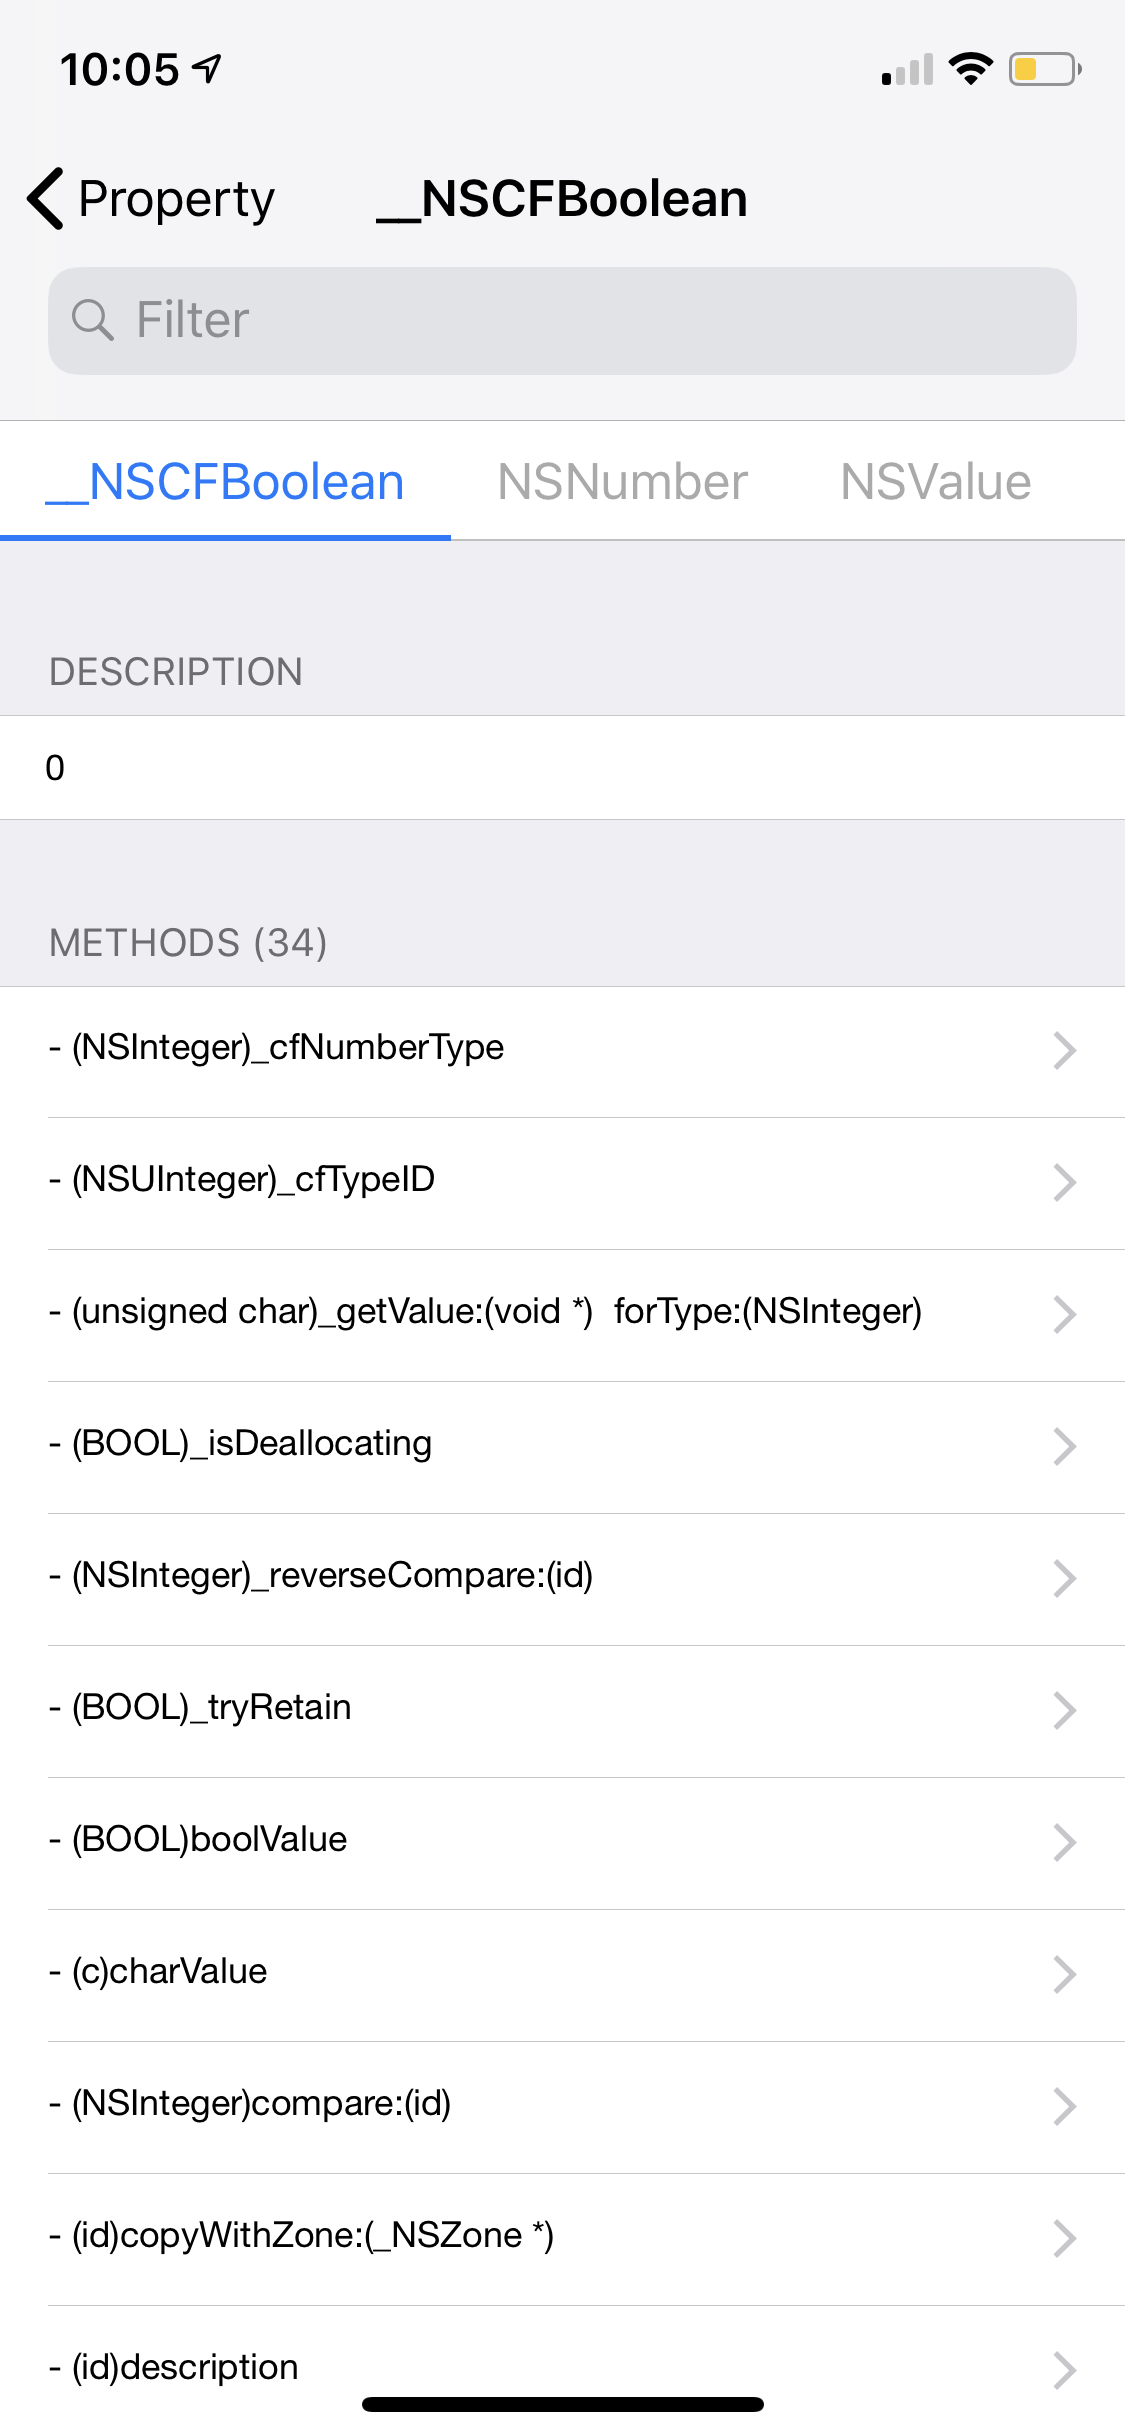Select the __NSCFBoolean tab
The image size is (1125, 2436).
(224, 481)
